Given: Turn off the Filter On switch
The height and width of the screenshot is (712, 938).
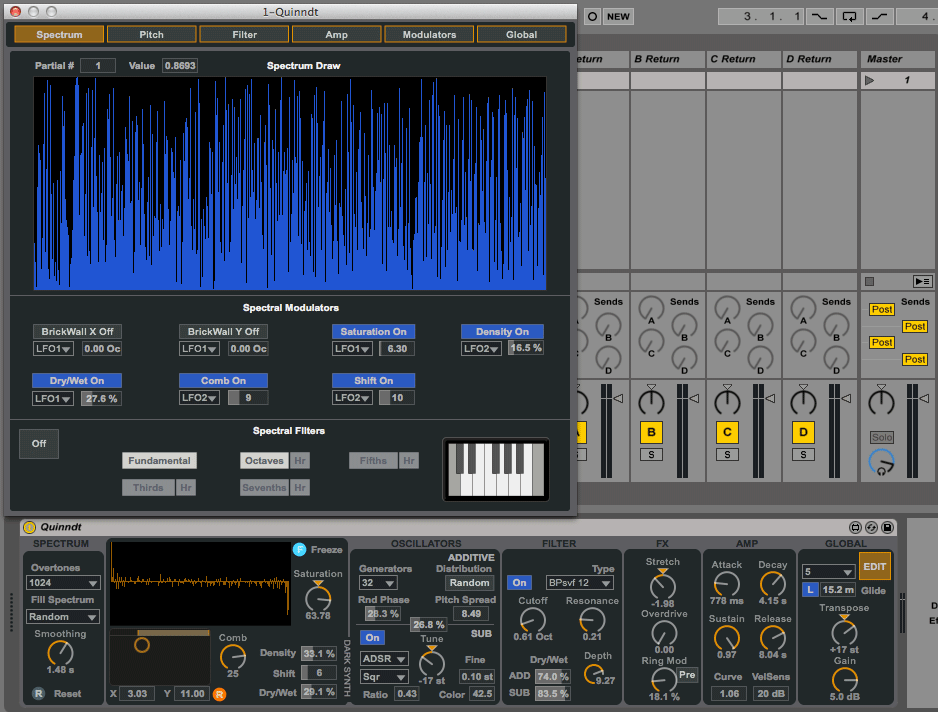Looking at the screenshot, I should coord(519,582).
